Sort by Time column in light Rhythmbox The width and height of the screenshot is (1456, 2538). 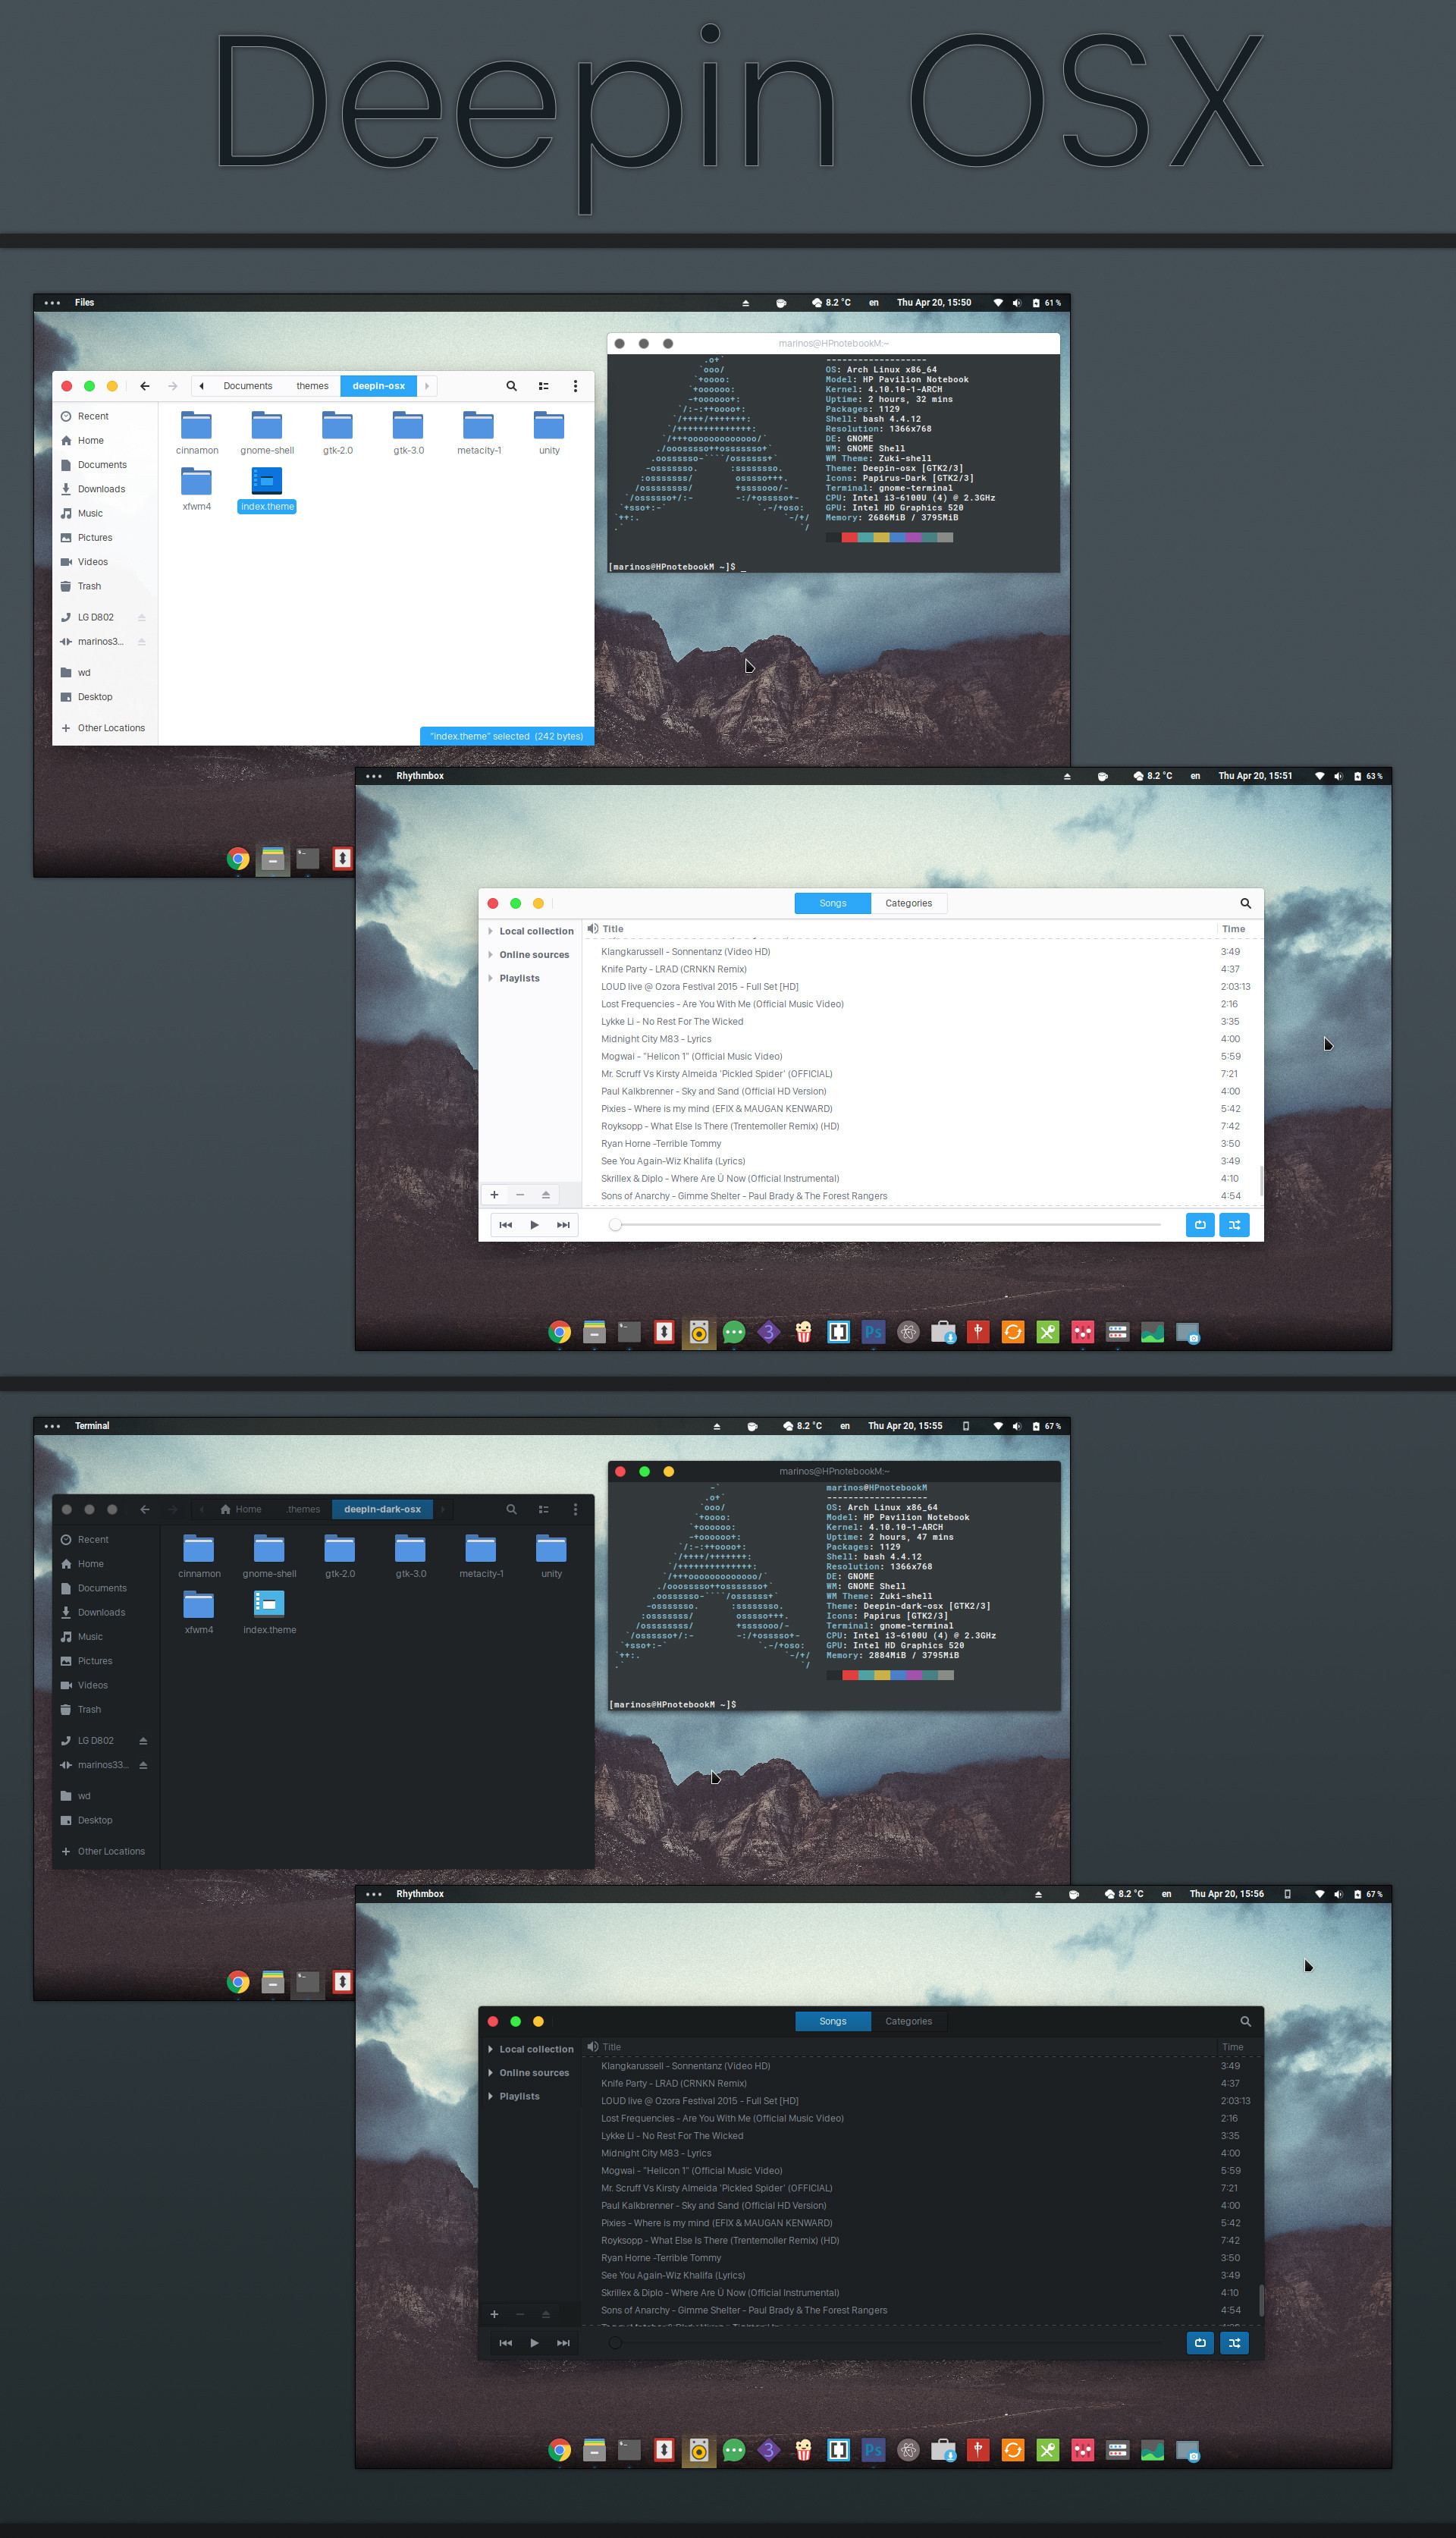[1233, 929]
